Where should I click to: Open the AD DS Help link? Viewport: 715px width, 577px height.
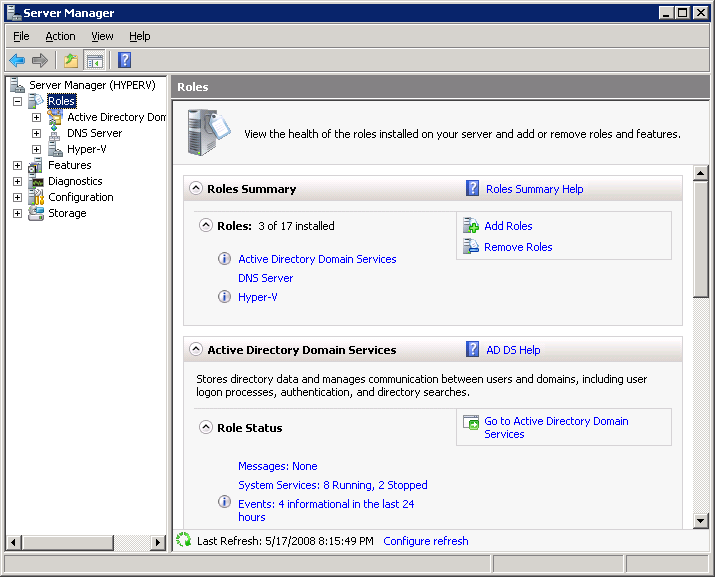513,350
